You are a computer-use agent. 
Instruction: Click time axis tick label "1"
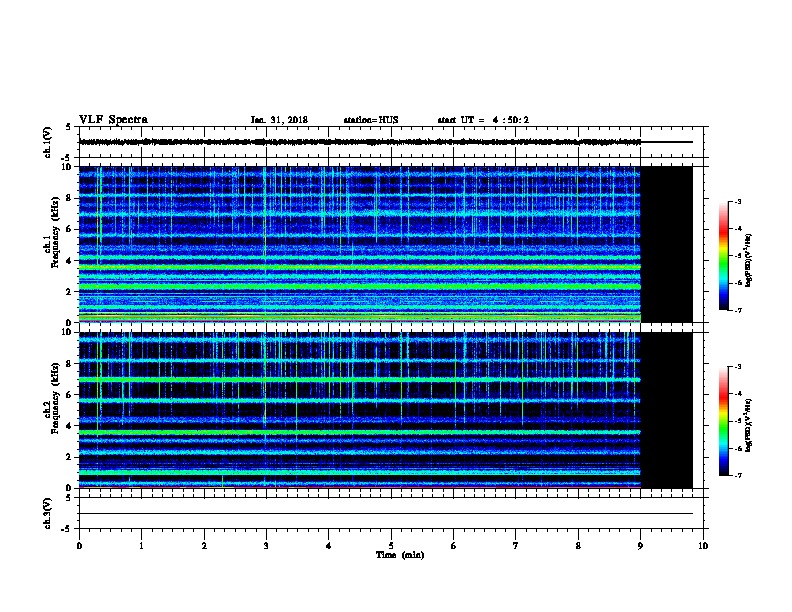click(x=141, y=546)
